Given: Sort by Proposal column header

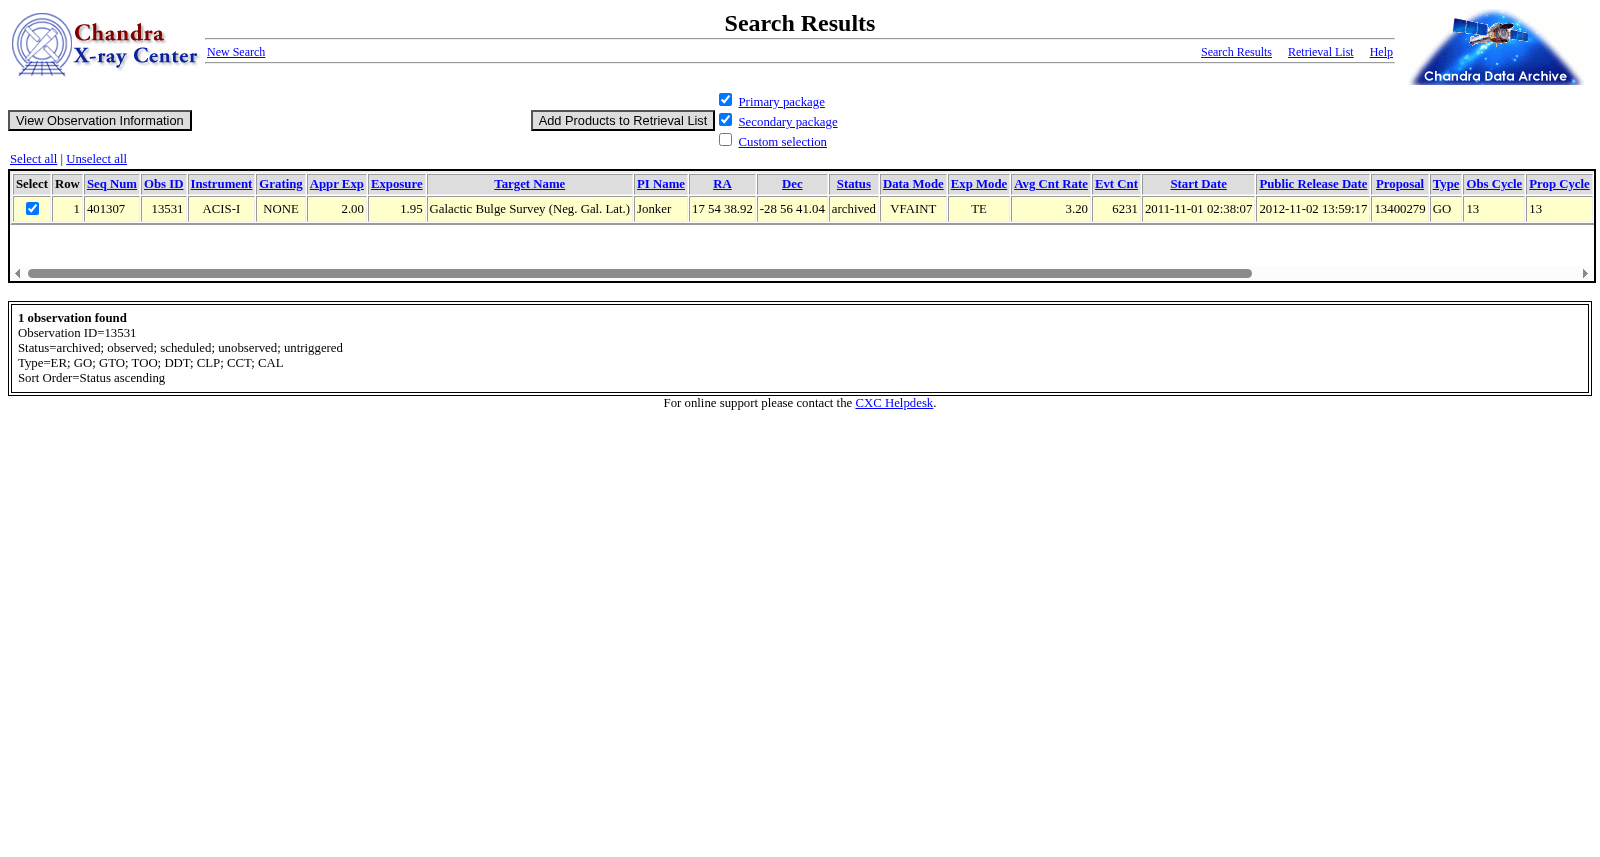Looking at the screenshot, I should (1400, 184).
